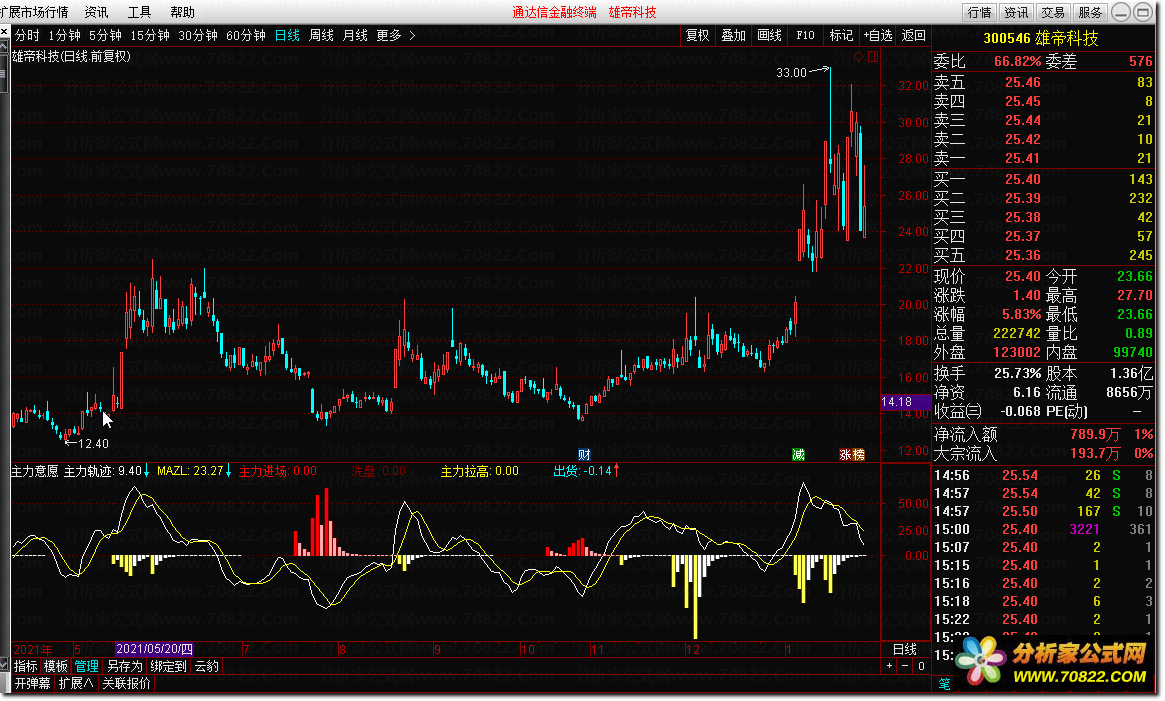Image resolution: width=1165 pixels, height=701 pixels.
Task: Expand the 扩展∧ panel button
Action: (x=76, y=683)
